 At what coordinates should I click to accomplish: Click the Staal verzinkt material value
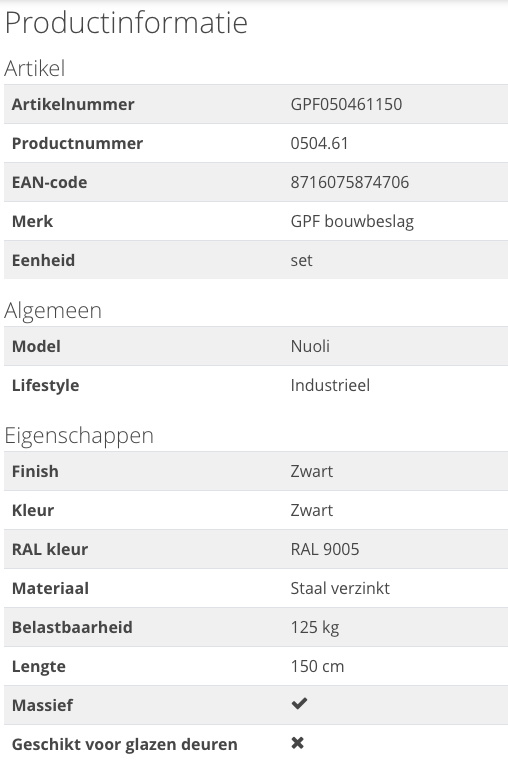point(340,588)
